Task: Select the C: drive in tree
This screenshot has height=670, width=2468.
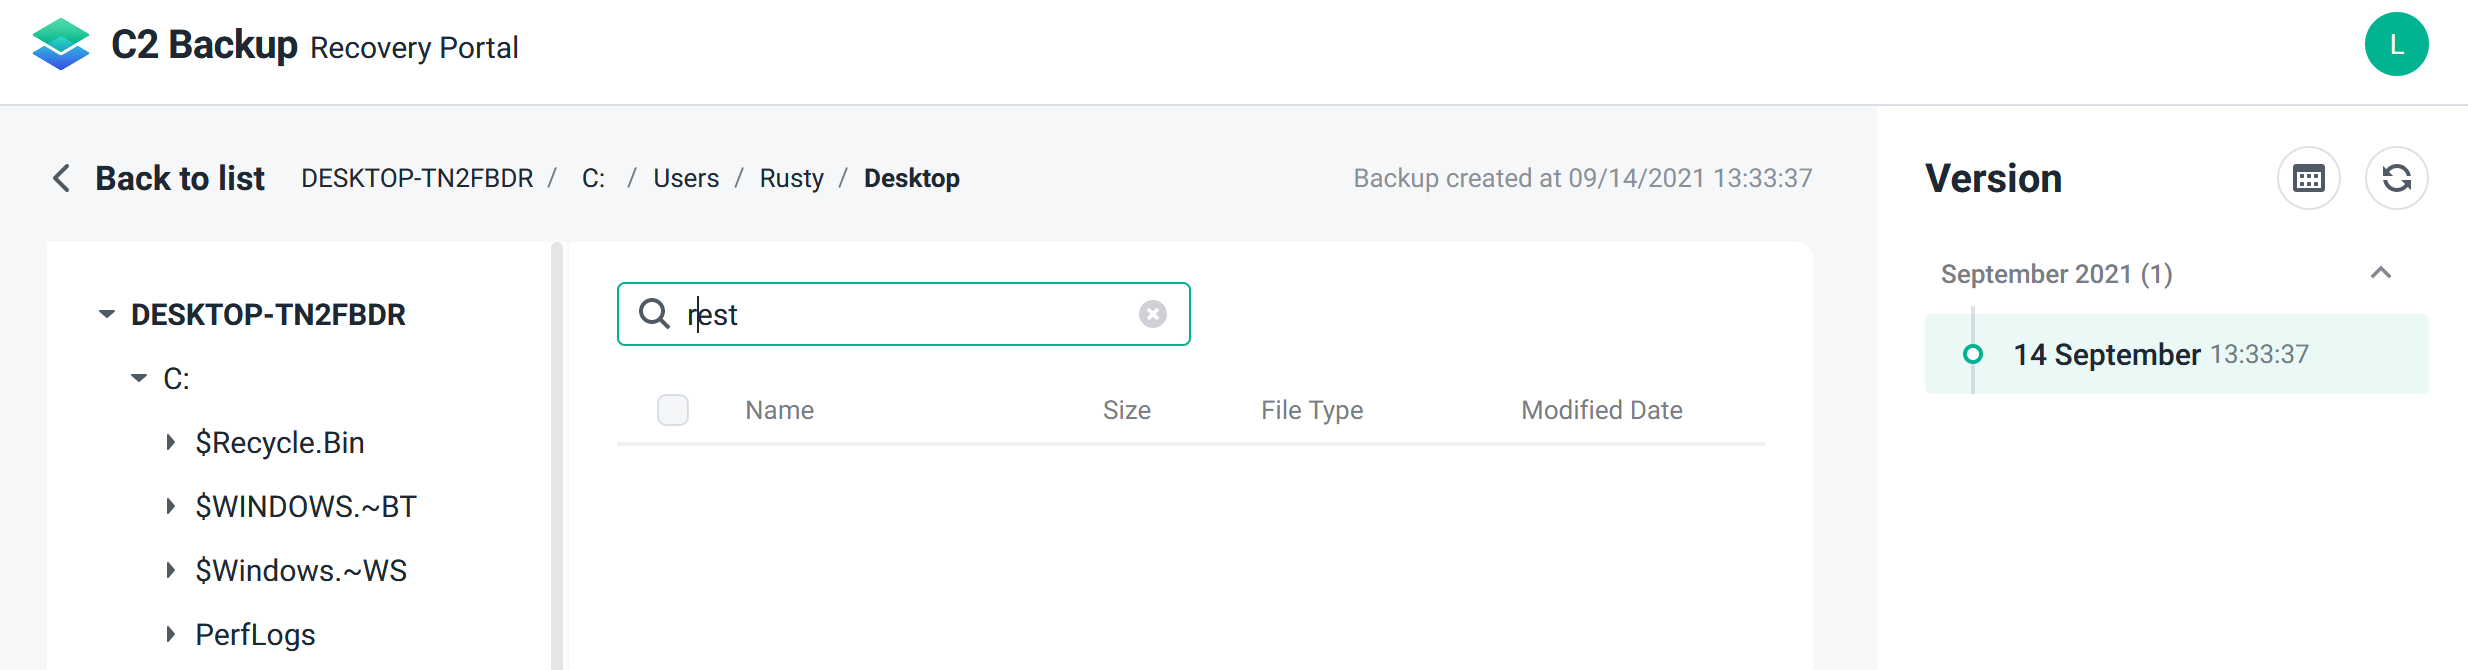Action: [x=176, y=378]
